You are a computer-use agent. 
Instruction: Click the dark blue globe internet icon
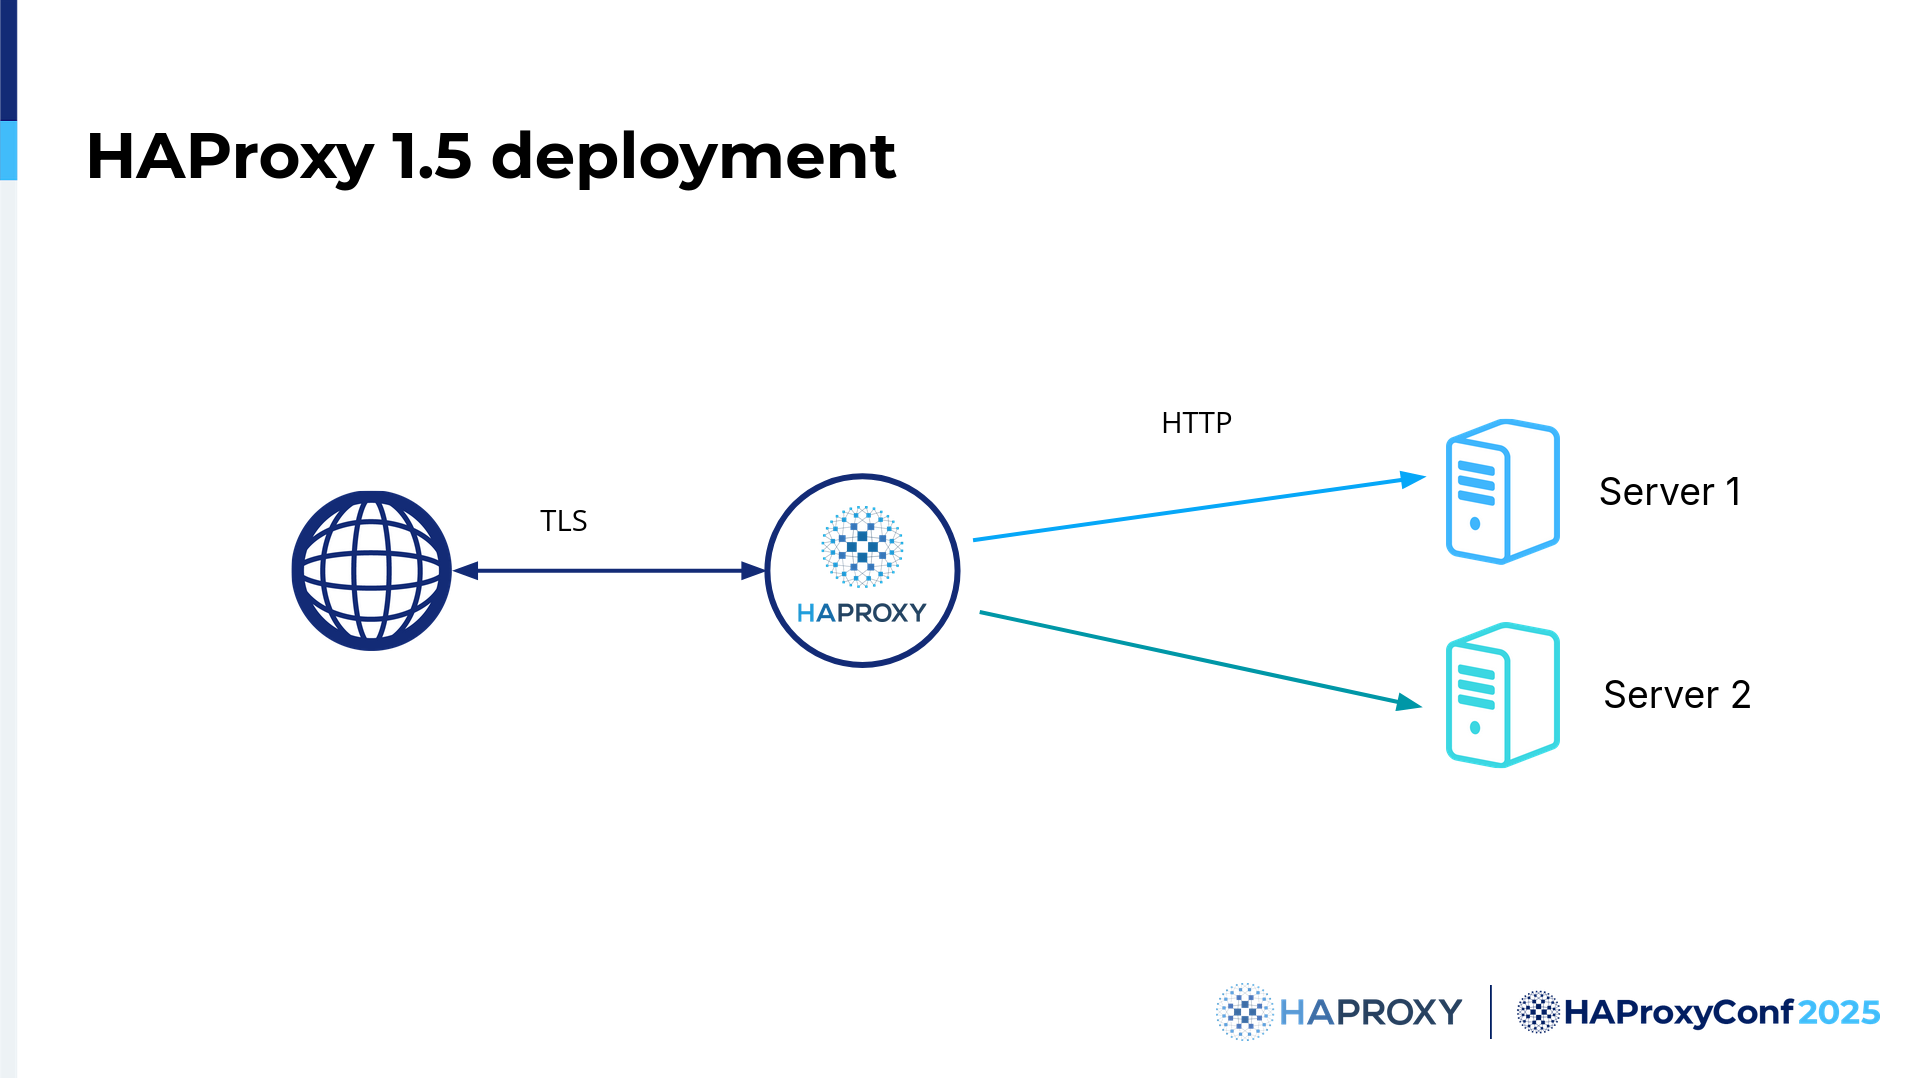tap(371, 570)
